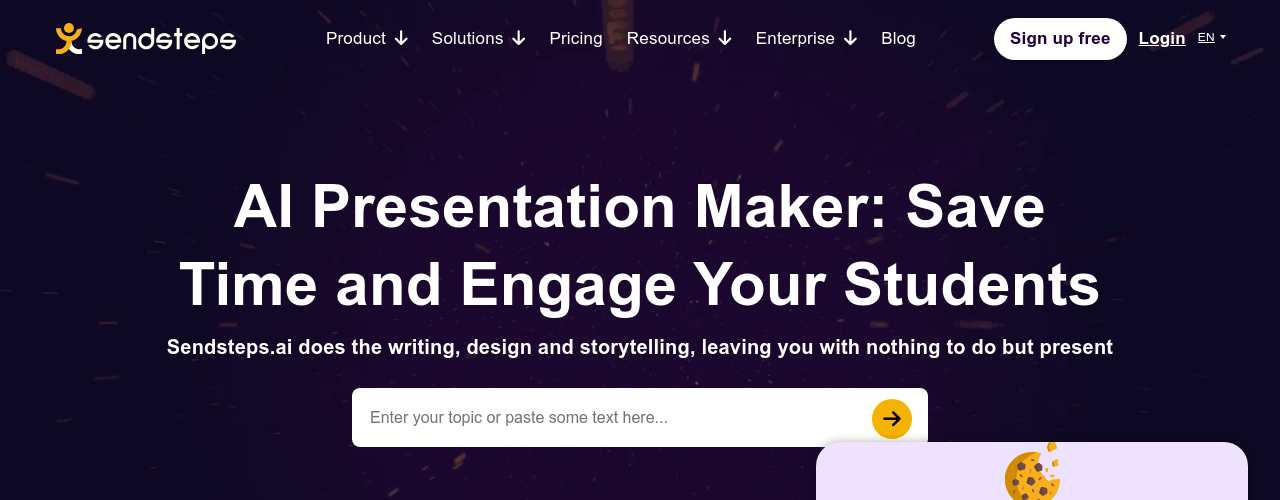Expand the Solutions dropdown arrow
1280x500 pixels.
click(x=518, y=38)
